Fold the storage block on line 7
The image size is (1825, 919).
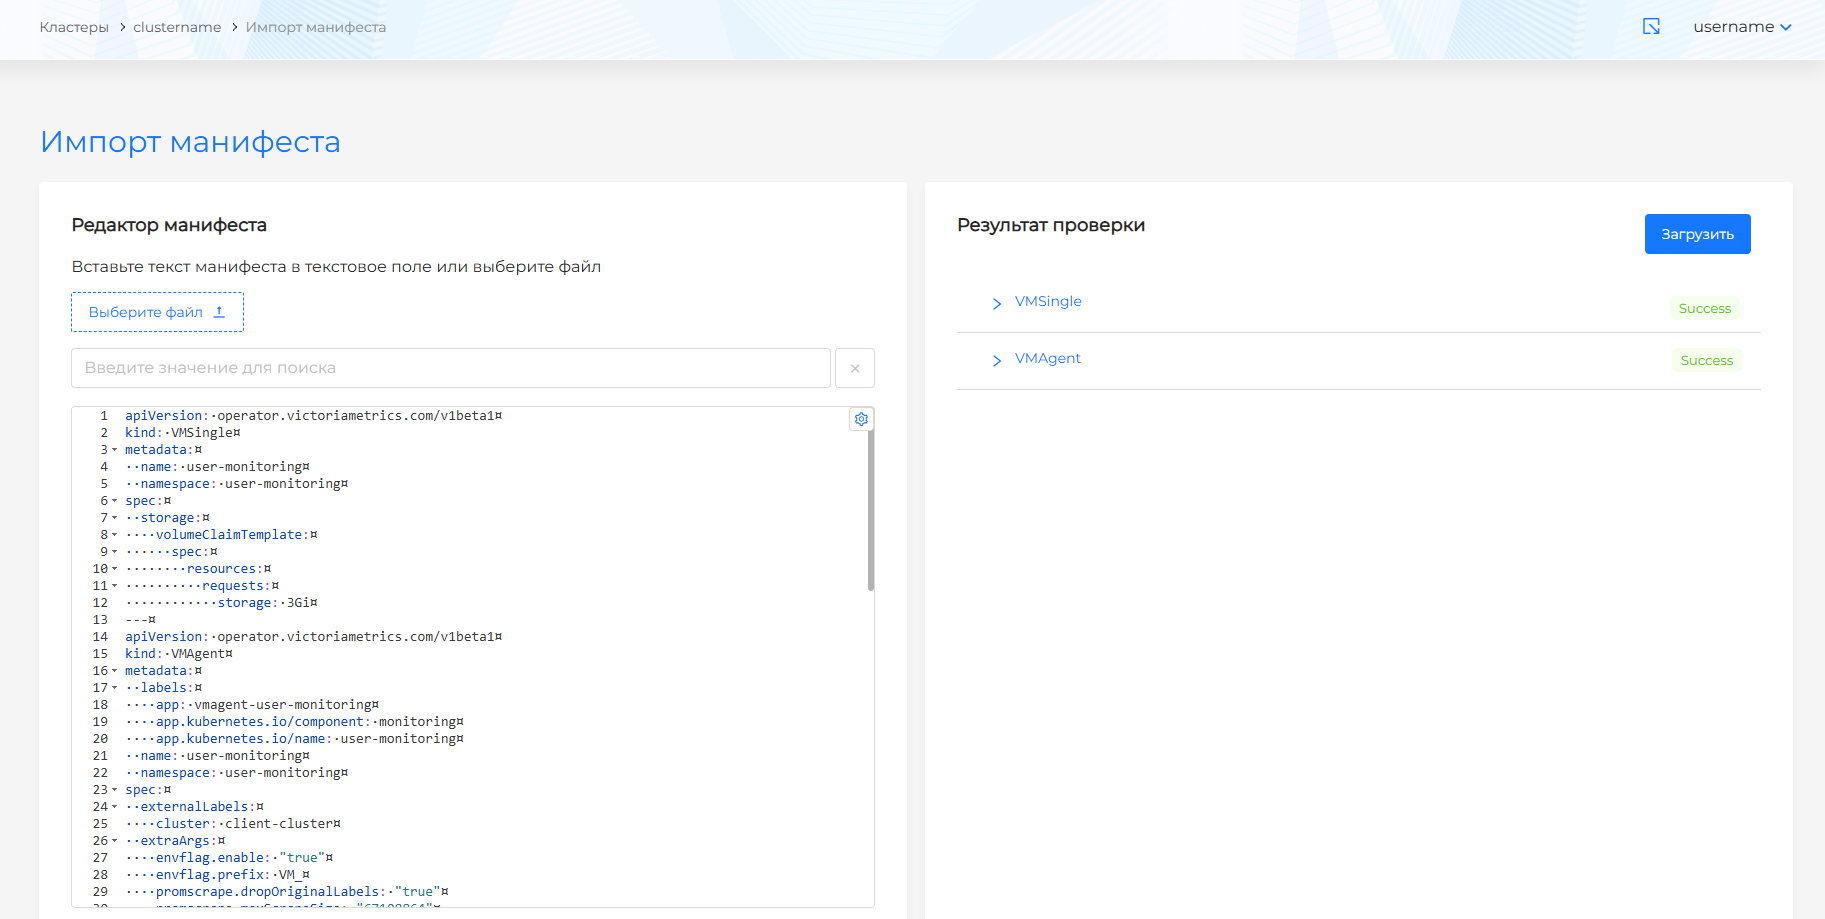114,518
